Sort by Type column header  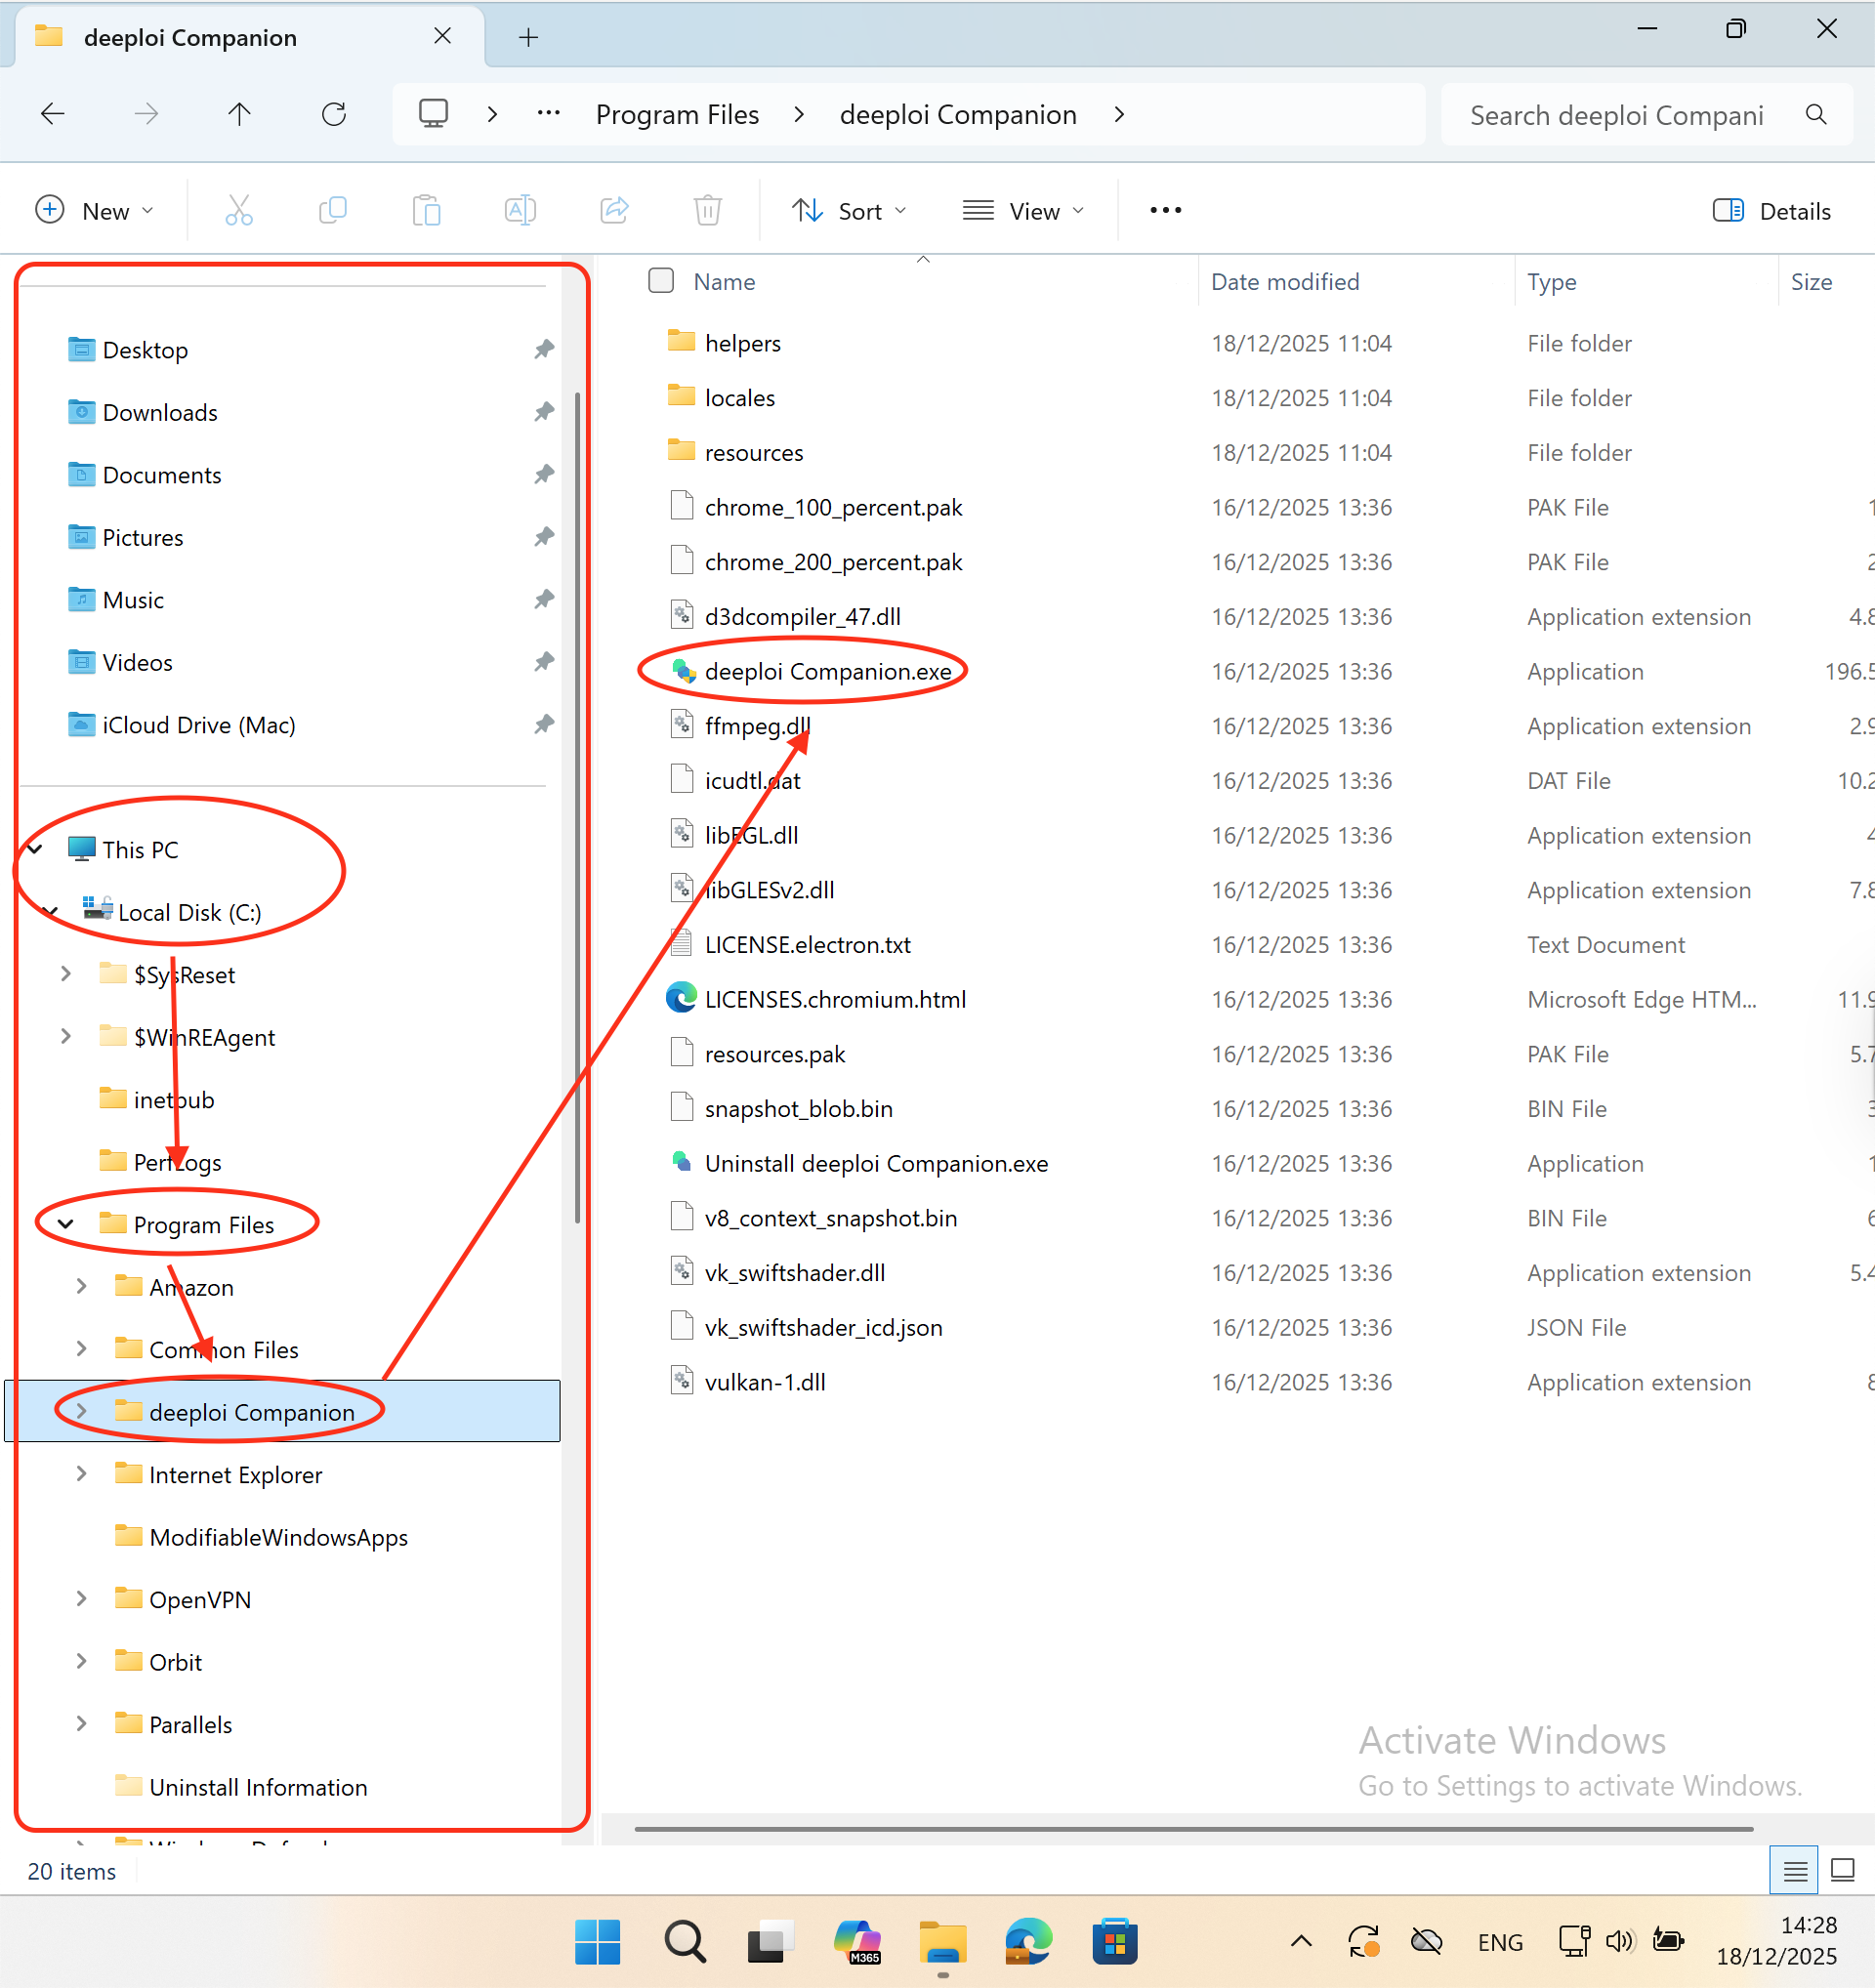coord(1552,282)
